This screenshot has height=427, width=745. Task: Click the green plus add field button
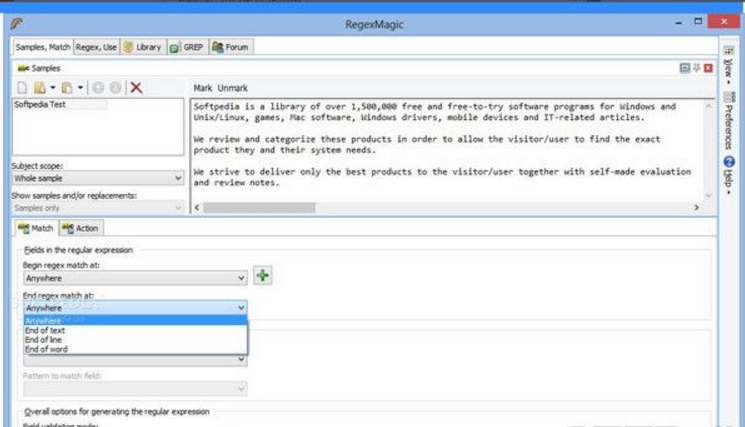[x=263, y=275]
